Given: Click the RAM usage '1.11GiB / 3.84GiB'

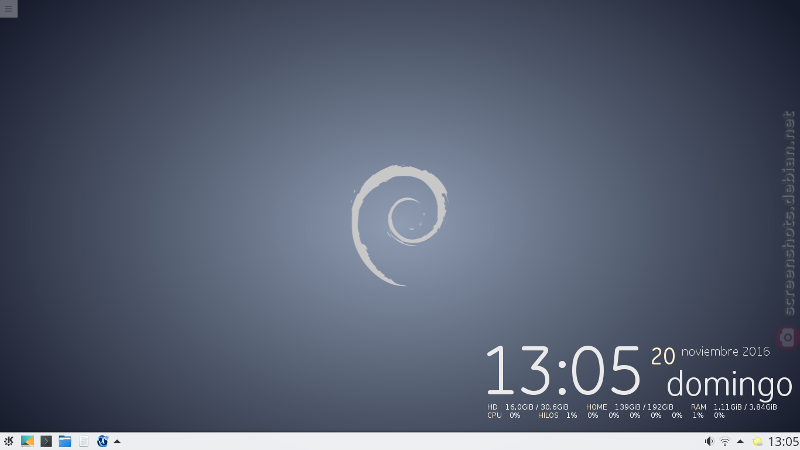Looking at the screenshot, I should (745, 407).
